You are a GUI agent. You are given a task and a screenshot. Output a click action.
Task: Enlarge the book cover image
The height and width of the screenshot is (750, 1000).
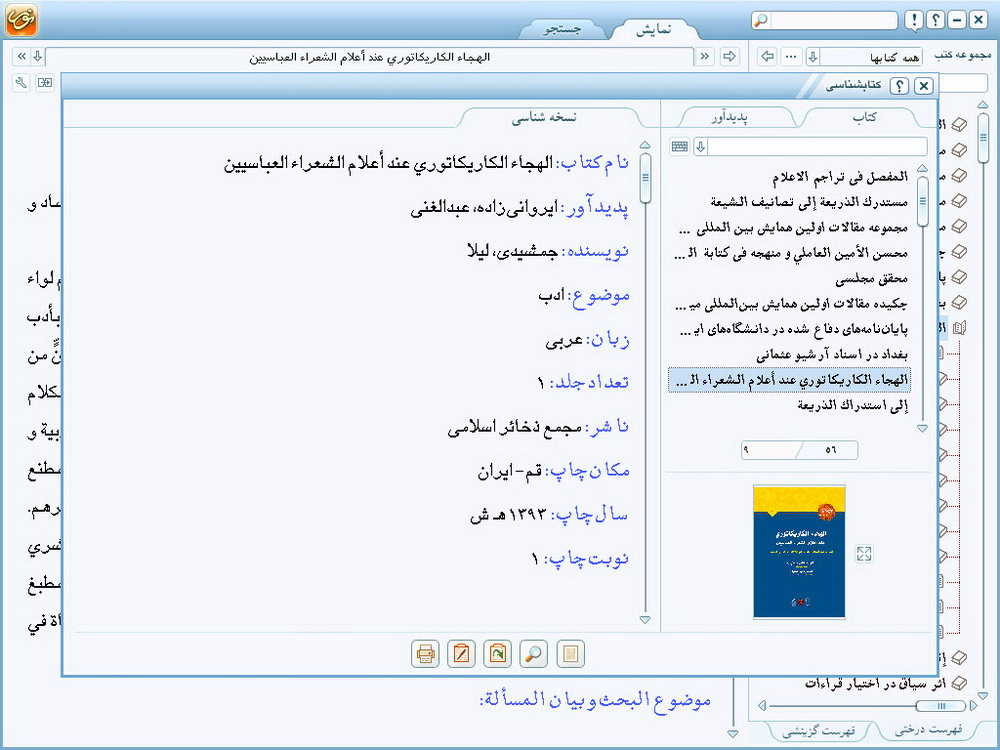tap(864, 554)
